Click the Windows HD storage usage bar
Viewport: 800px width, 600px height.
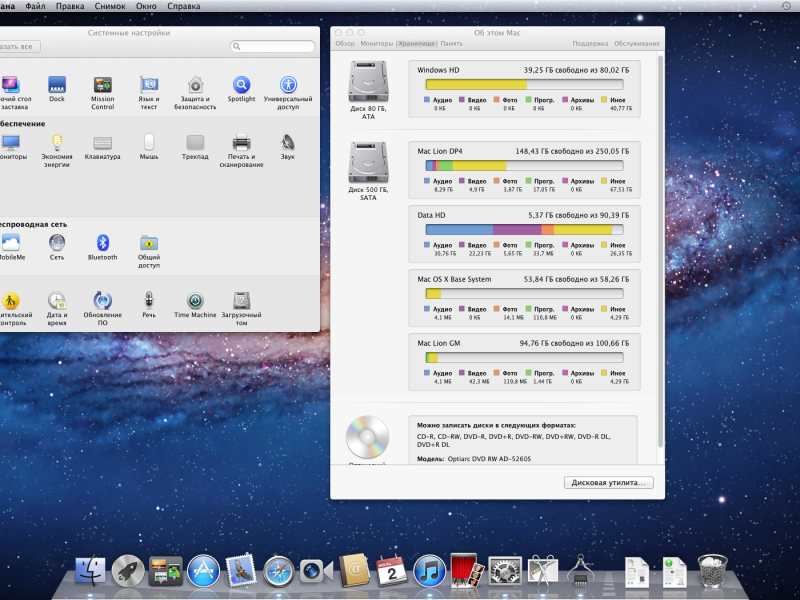pos(524,85)
